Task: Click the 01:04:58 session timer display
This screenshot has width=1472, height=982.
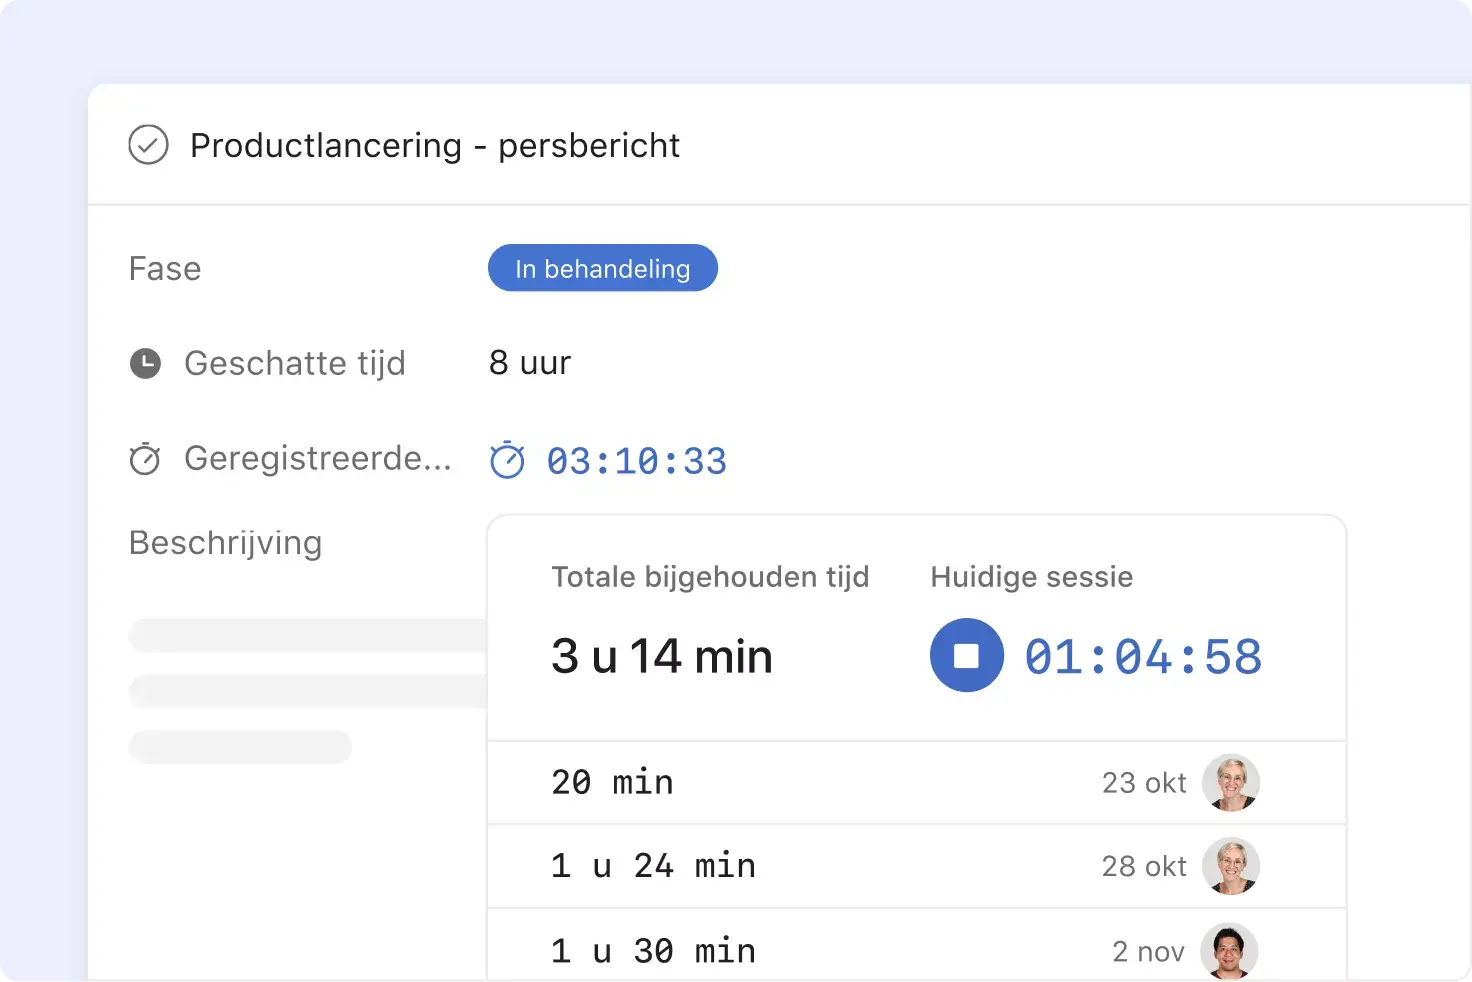Action: coord(1143,655)
